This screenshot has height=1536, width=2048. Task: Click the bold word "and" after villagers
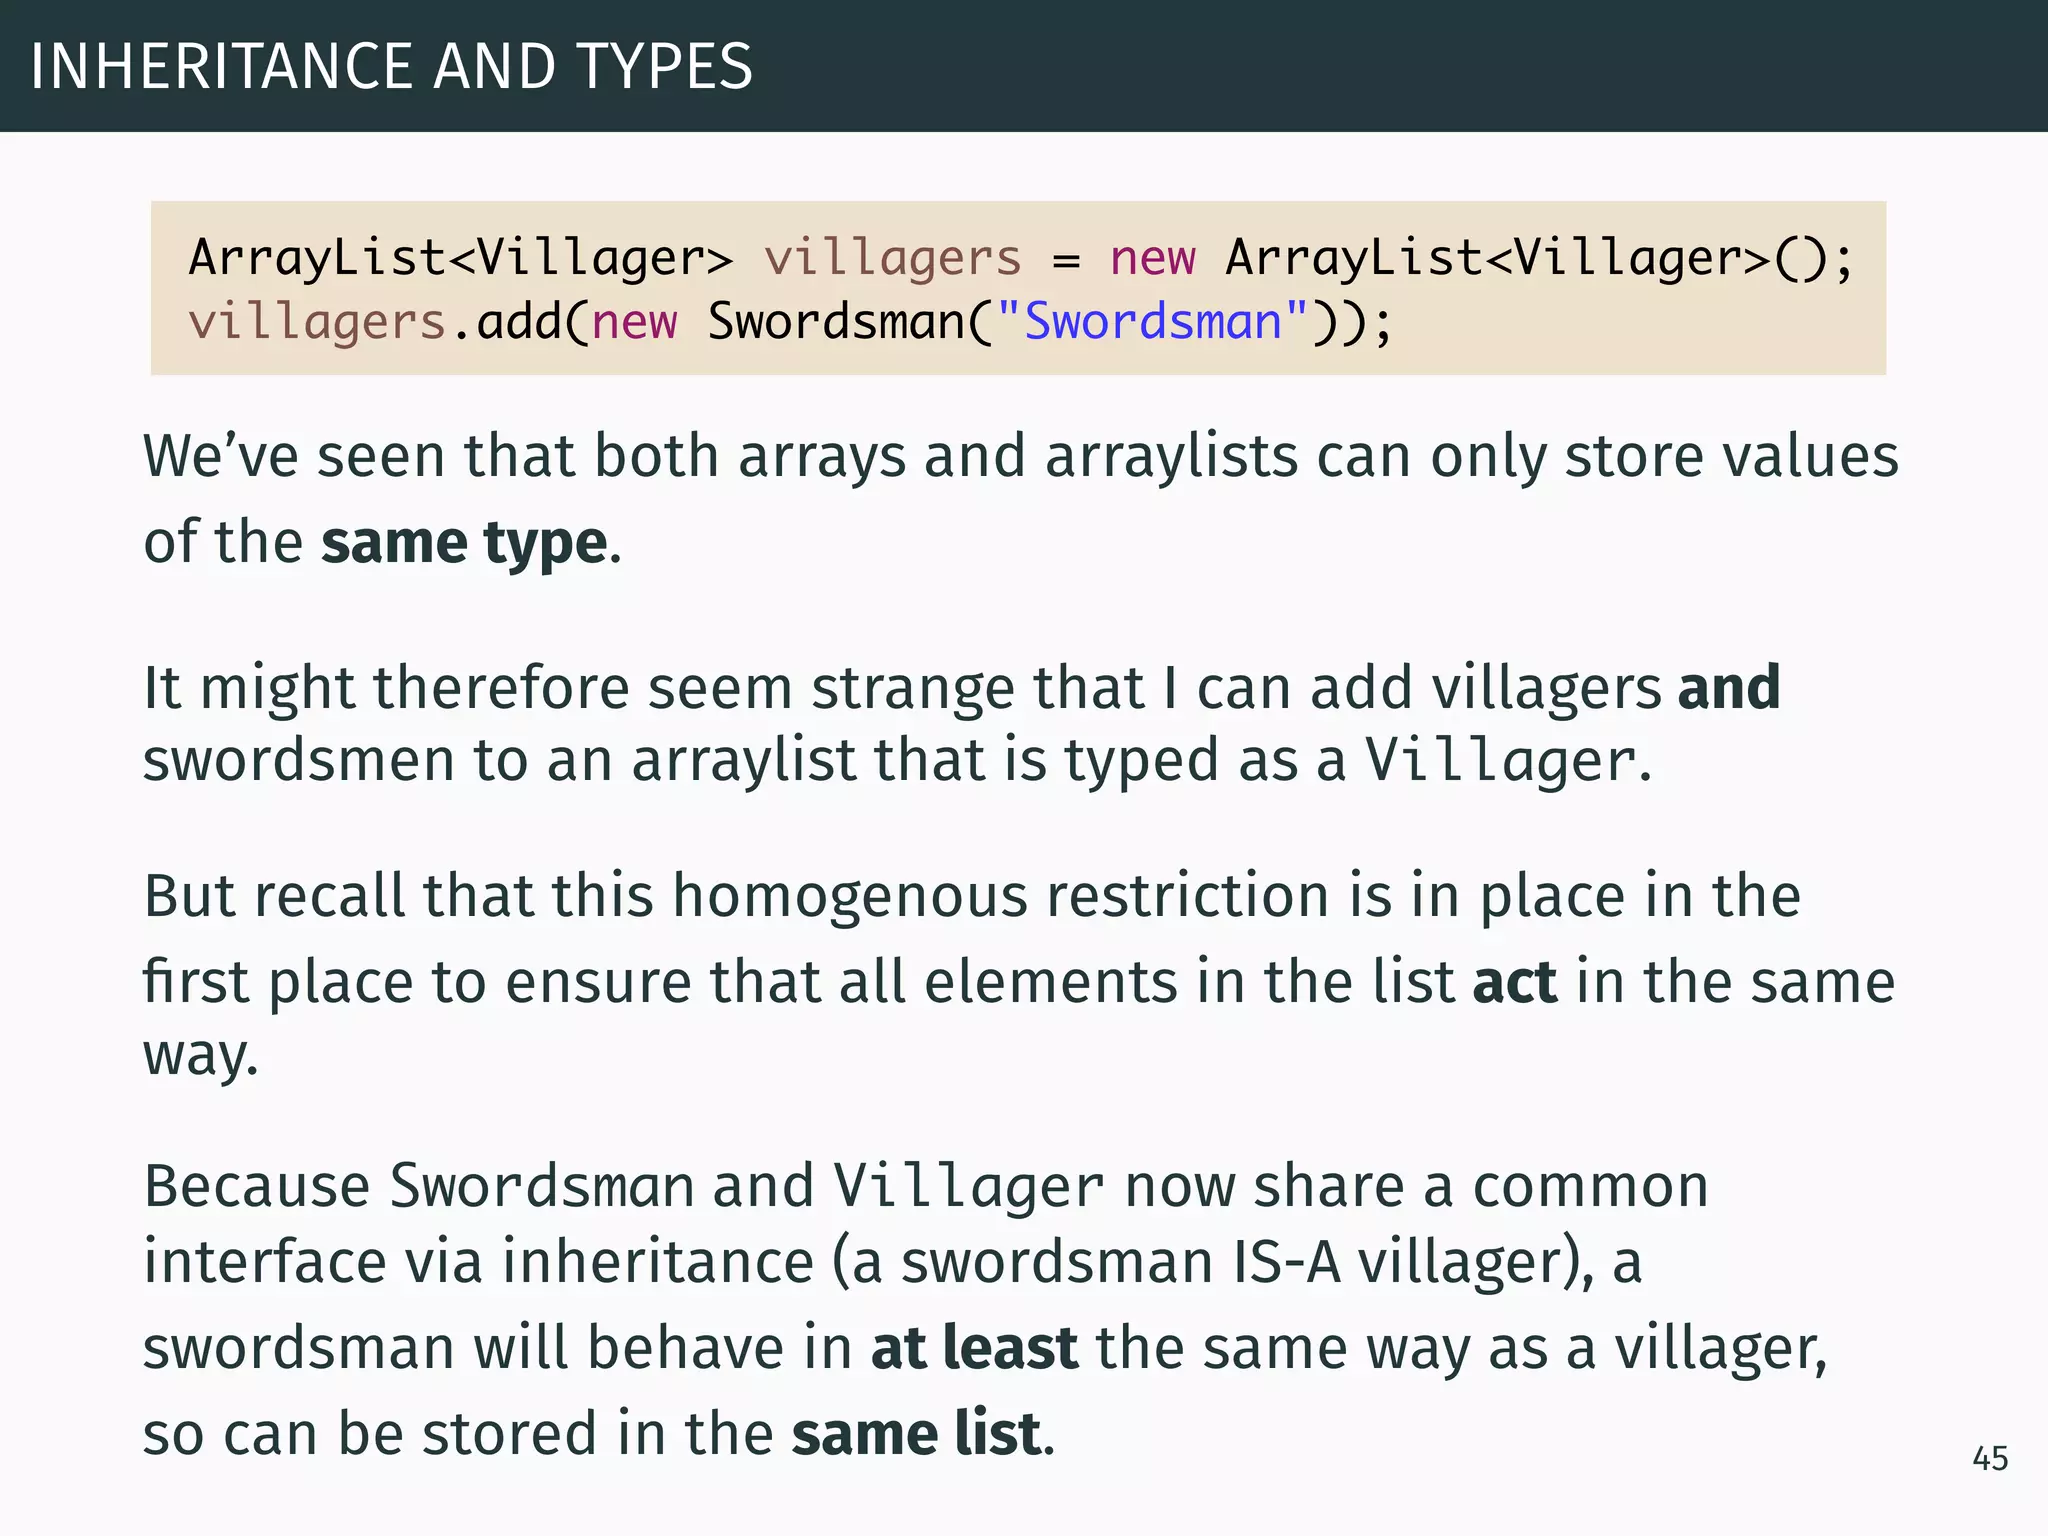click(x=1729, y=688)
